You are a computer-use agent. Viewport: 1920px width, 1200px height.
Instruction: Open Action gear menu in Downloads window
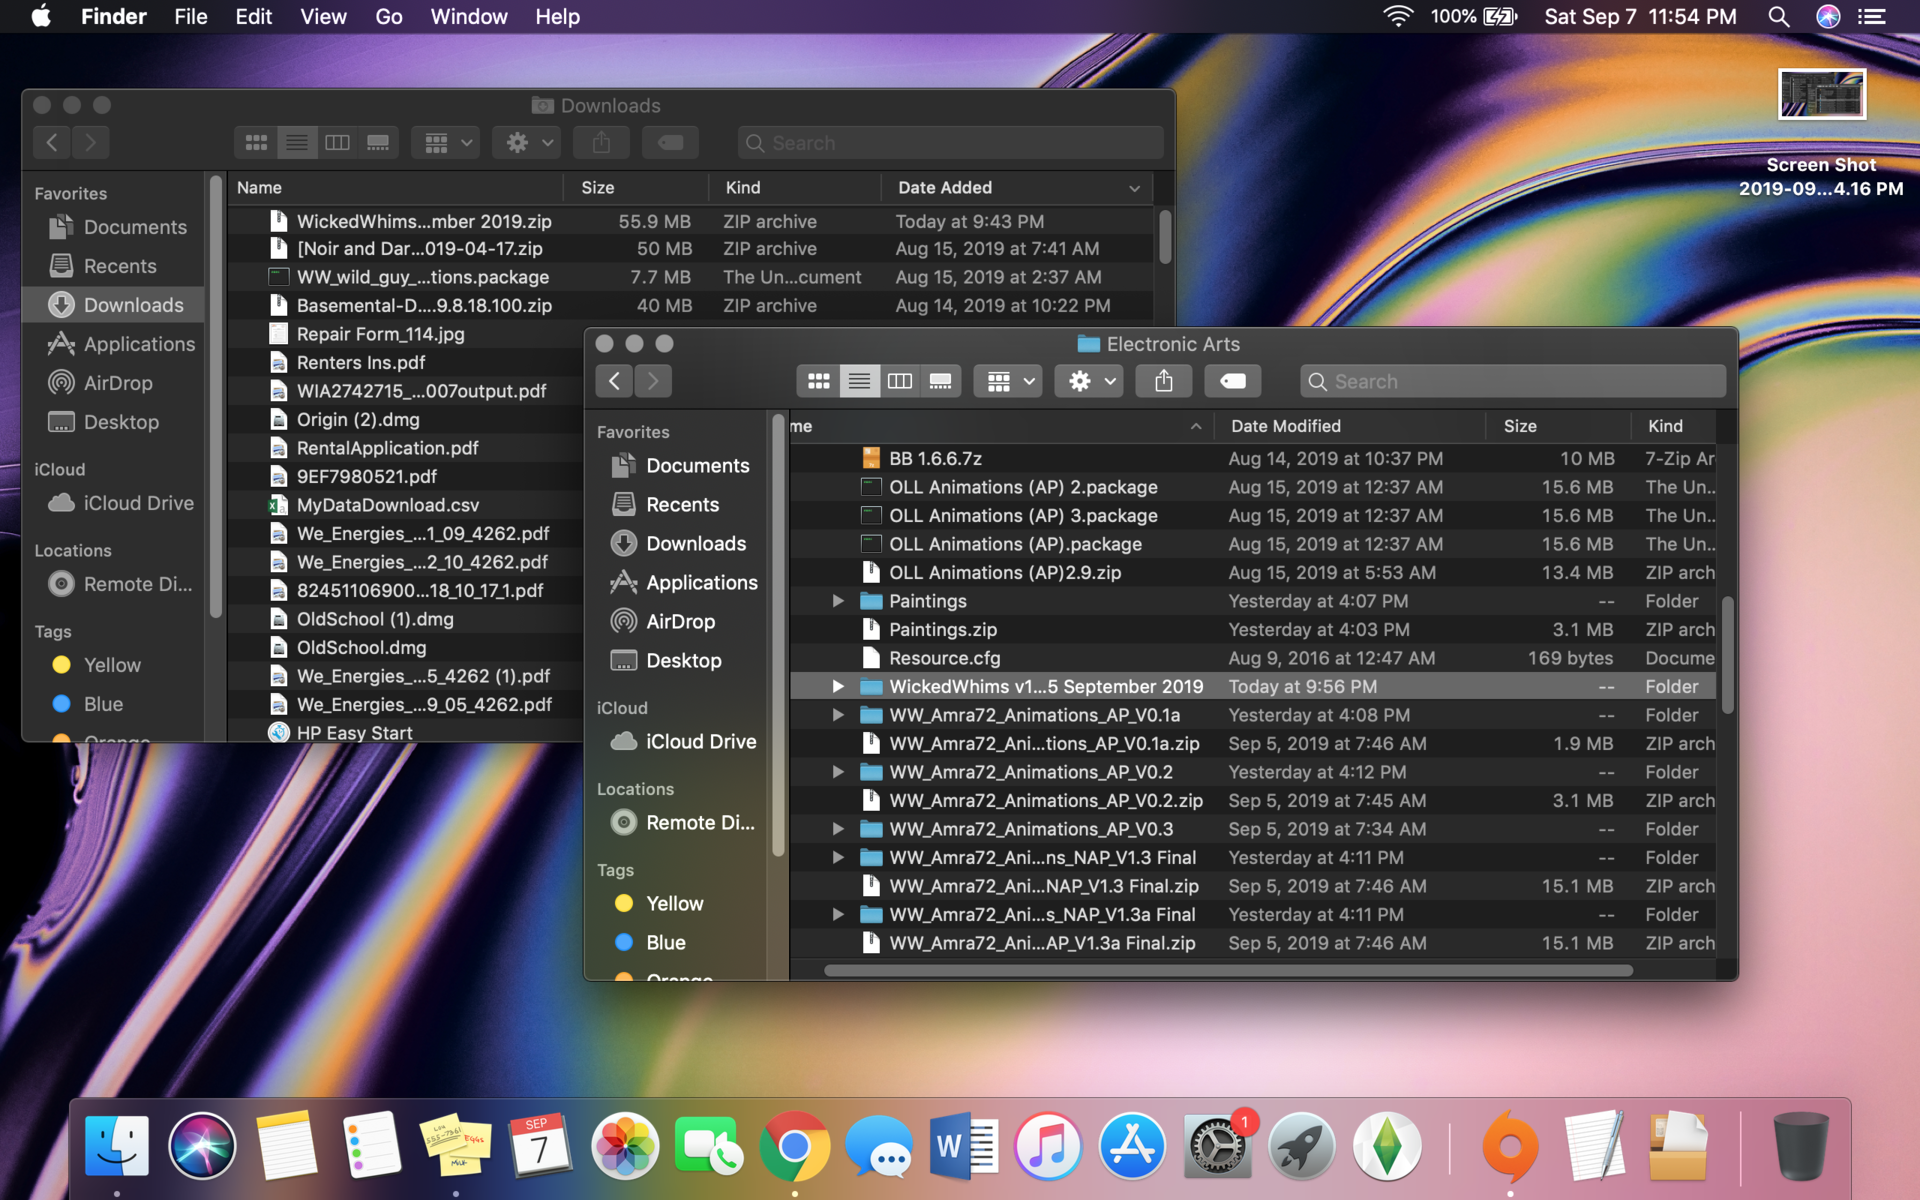pyautogui.click(x=528, y=143)
